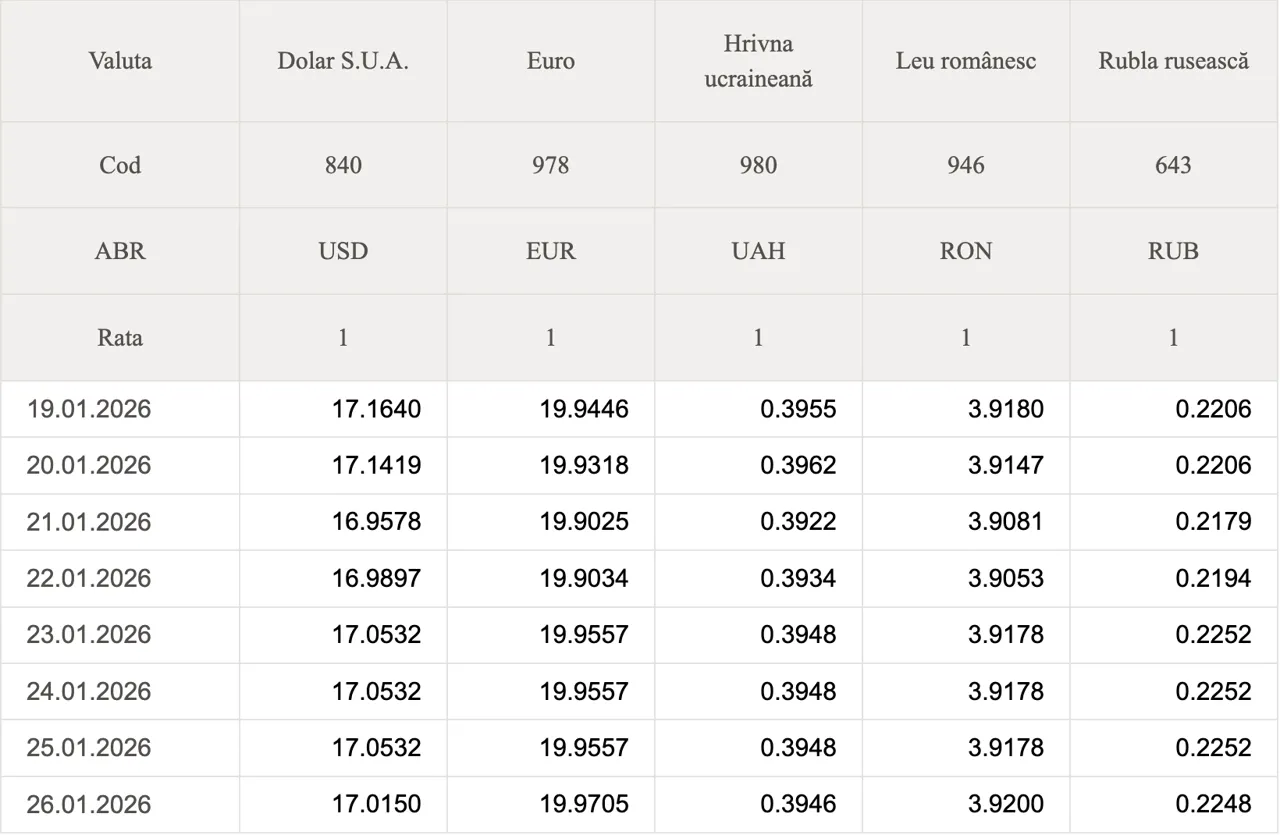Screen dimensions: 1280x835
Task: Click the ruble value 0.2248
Action: tap(1213, 805)
